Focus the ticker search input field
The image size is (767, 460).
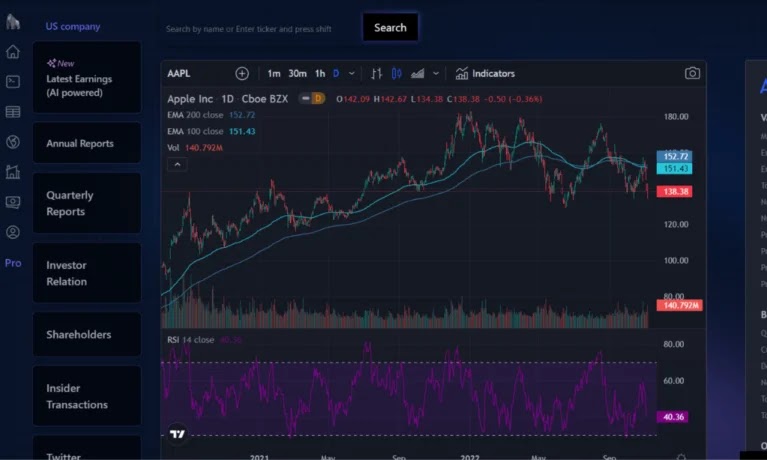click(x=260, y=29)
